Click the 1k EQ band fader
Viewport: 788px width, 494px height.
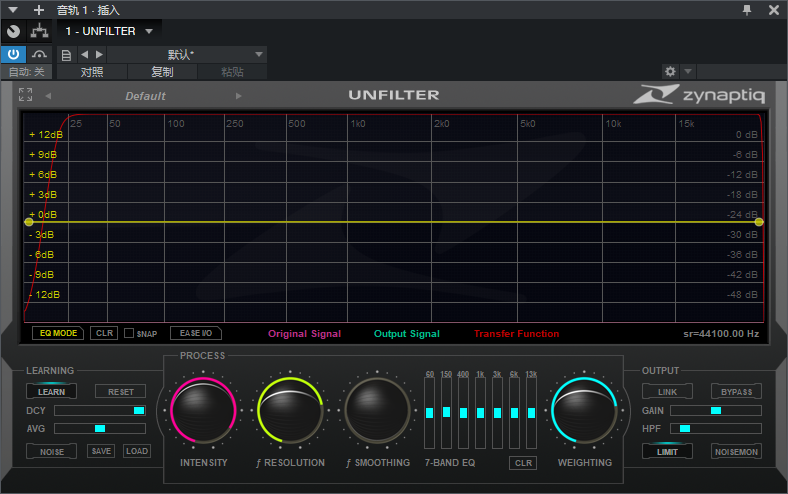click(480, 413)
